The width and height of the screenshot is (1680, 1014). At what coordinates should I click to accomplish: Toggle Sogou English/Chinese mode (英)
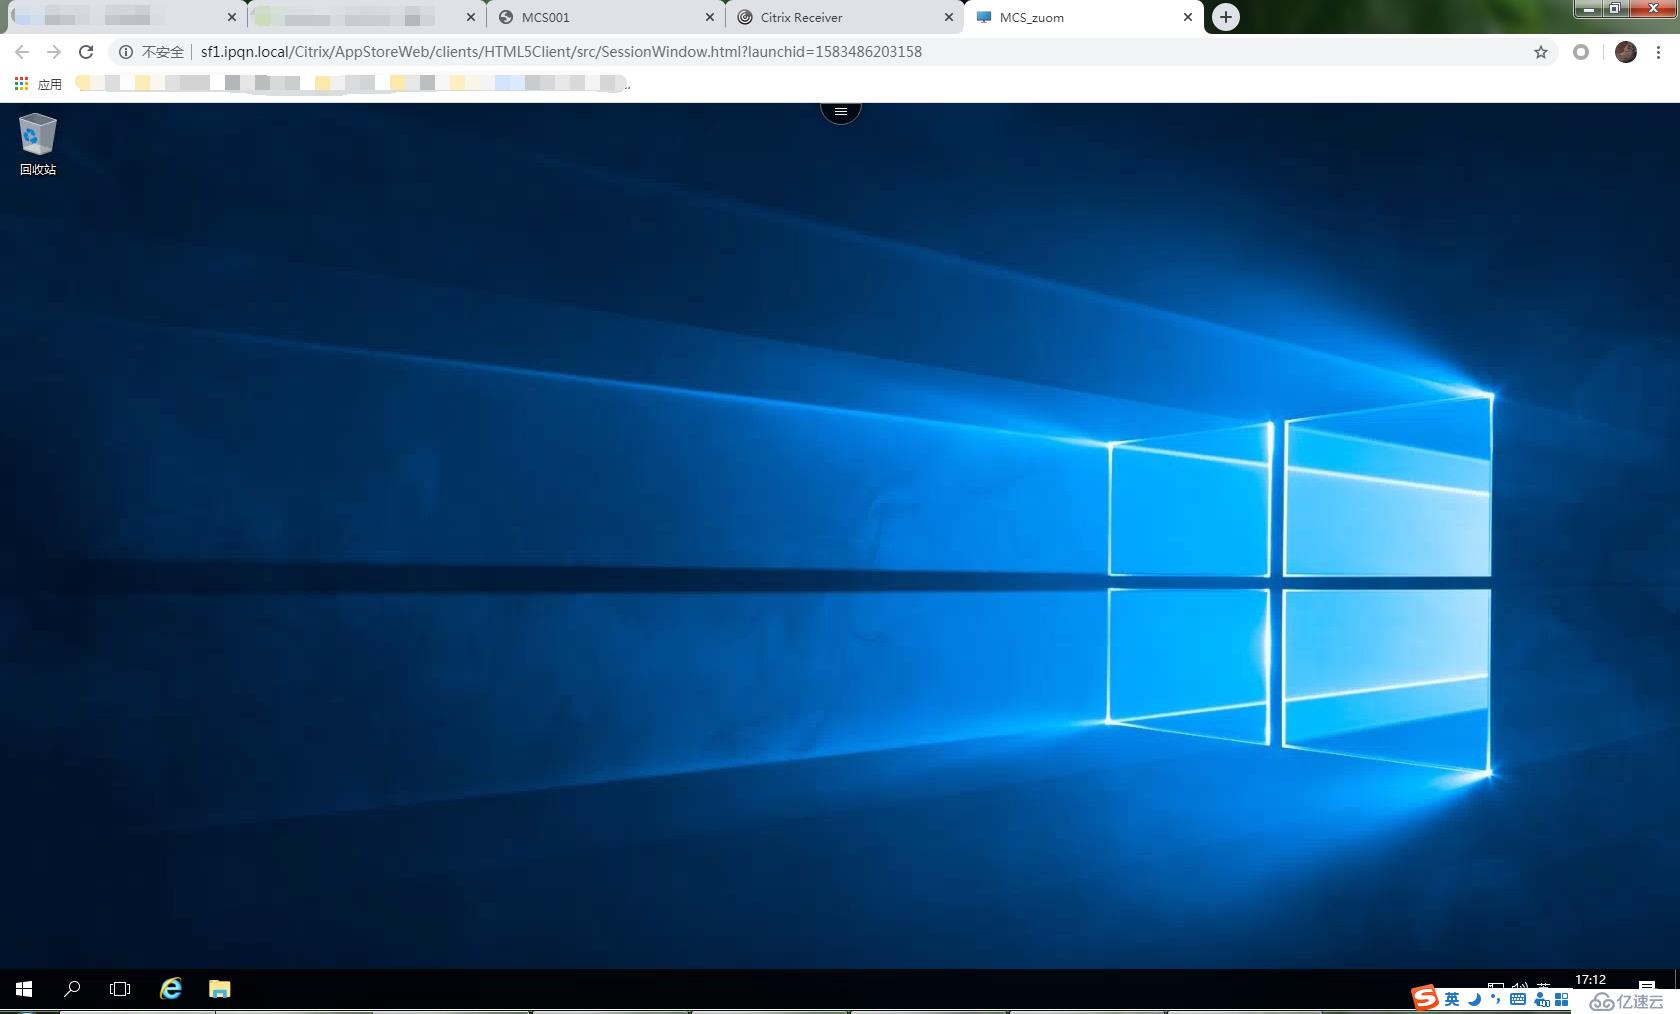pos(1452,999)
